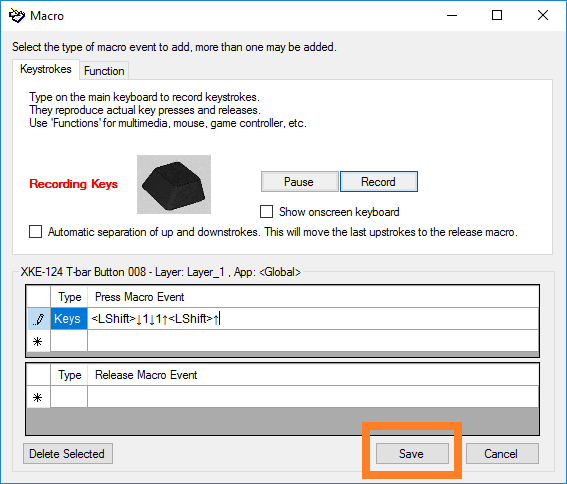
Task: Click the empty Release Macro Event cell
Action: (313, 397)
